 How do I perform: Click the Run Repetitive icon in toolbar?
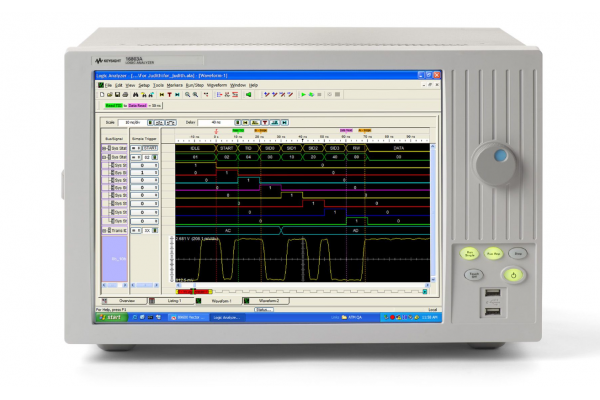pyautogui.click(x=311, y=95)
